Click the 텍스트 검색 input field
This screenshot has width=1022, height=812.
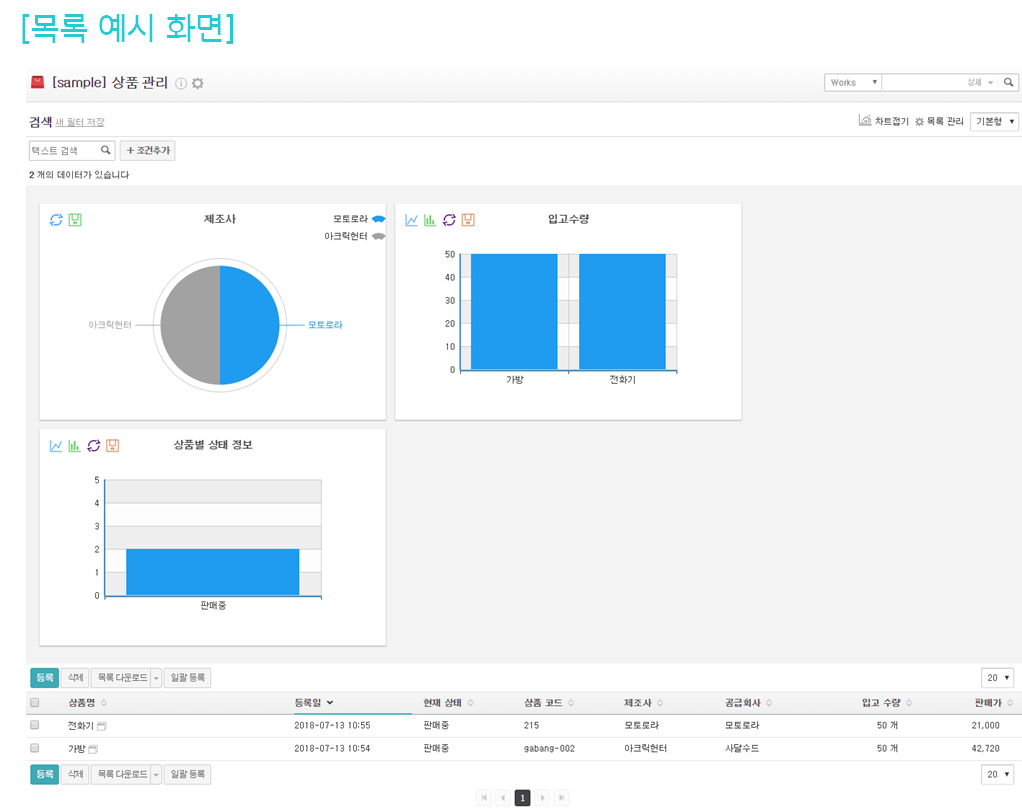[x=64, y=151]
